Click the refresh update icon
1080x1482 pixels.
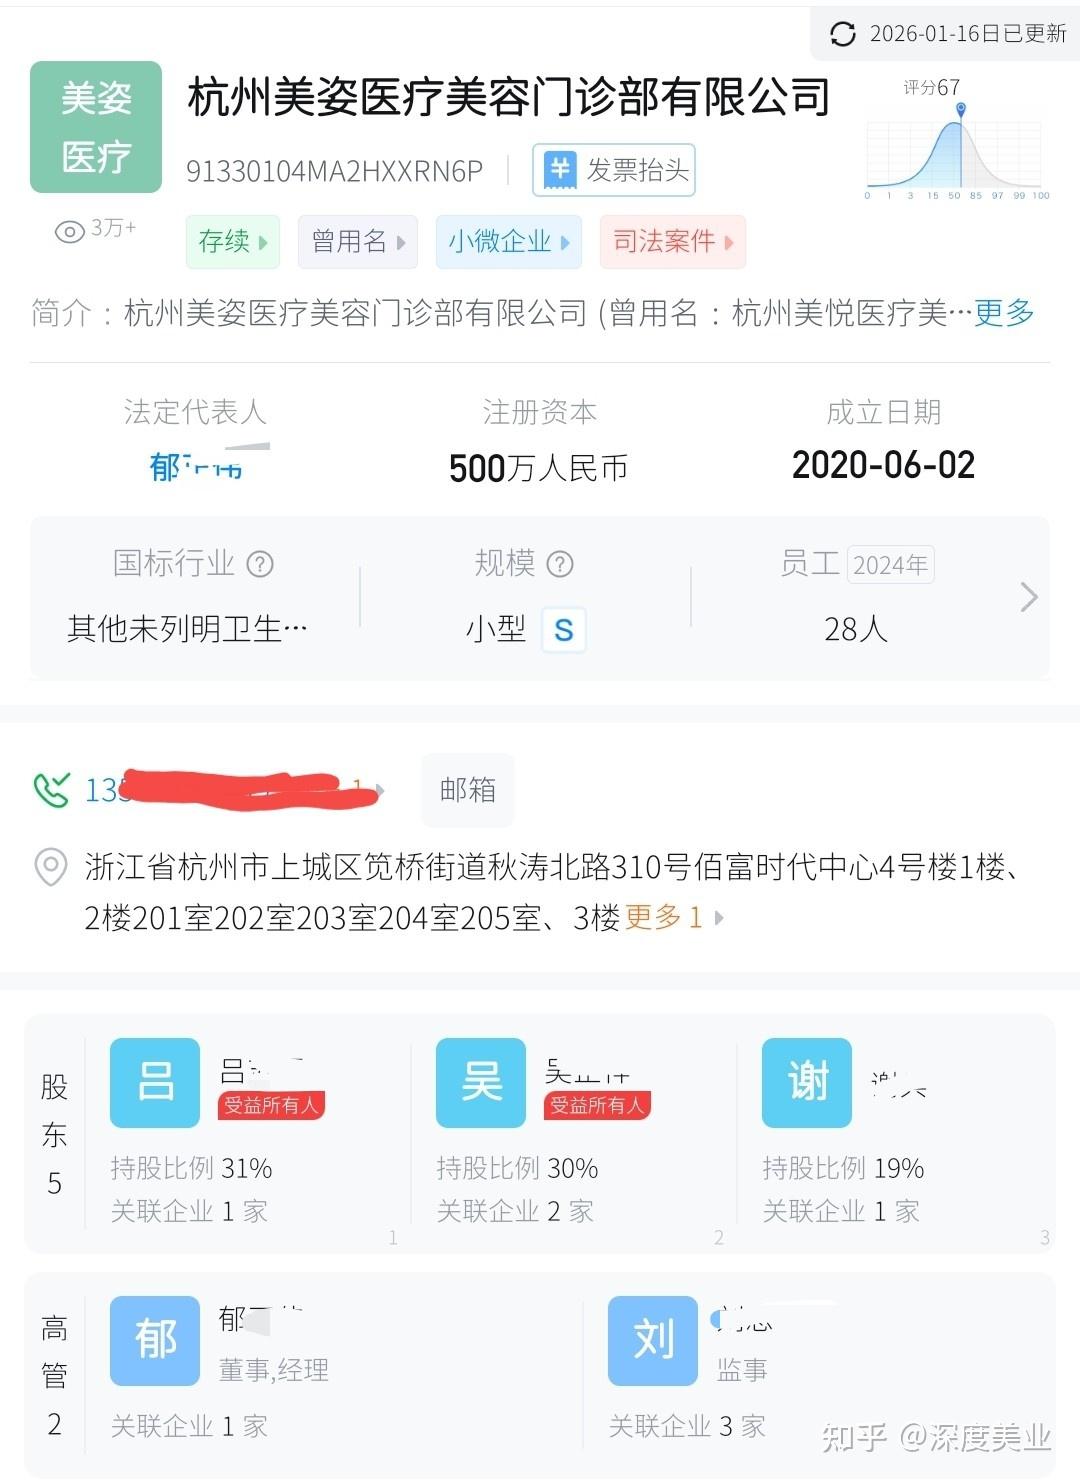[843, 34]
